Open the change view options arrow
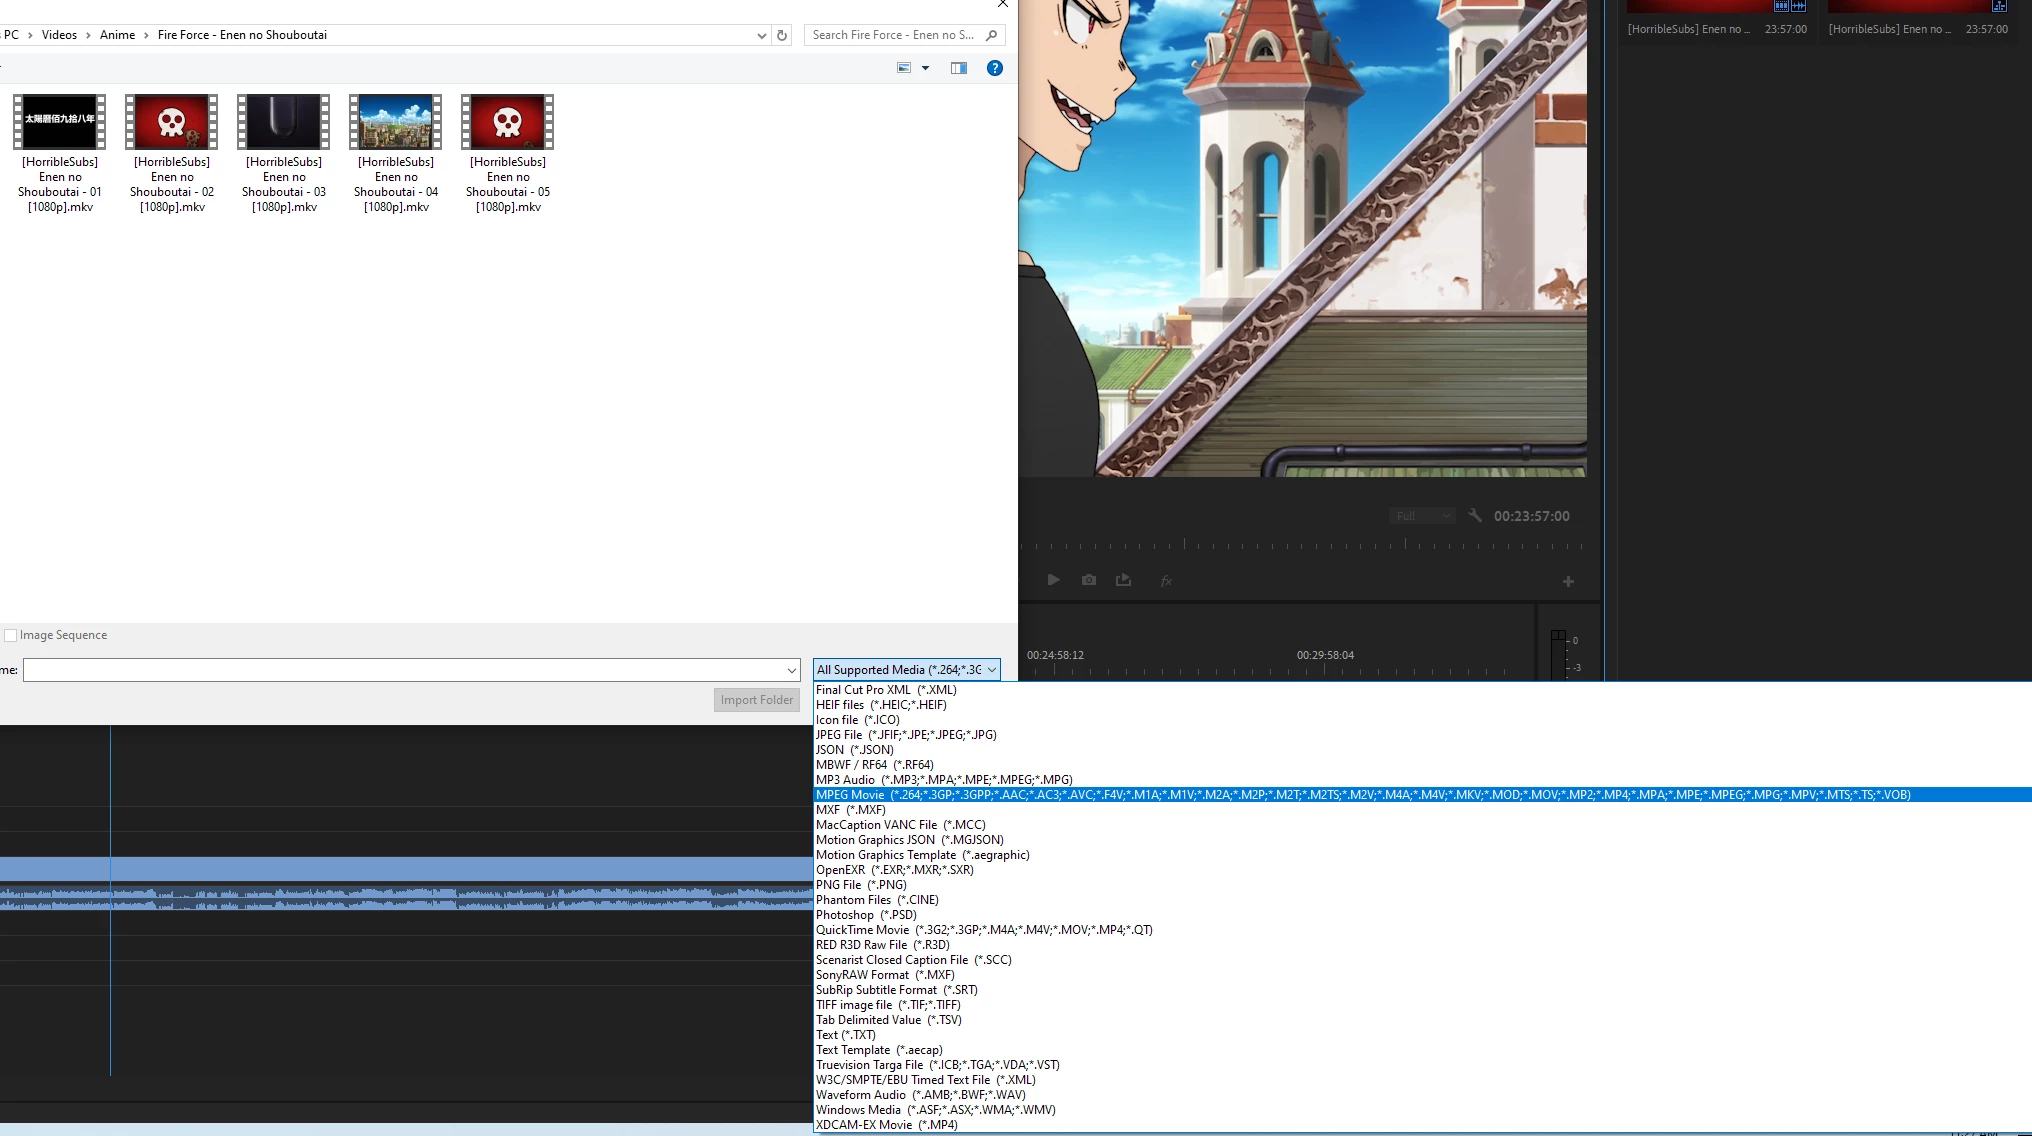The width and height of the screenshot is (2032, 1136). tap(925, 68)
